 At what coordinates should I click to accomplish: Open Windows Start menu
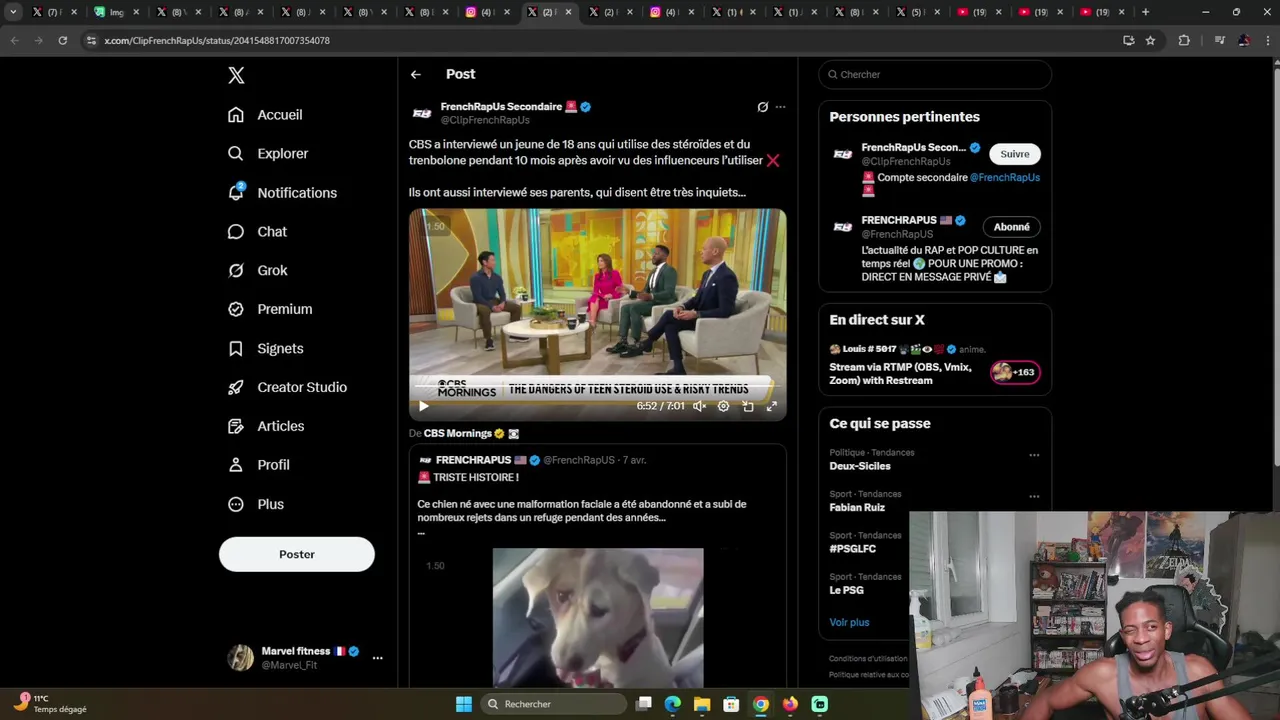pyautogui.click(x=464, y=704)
